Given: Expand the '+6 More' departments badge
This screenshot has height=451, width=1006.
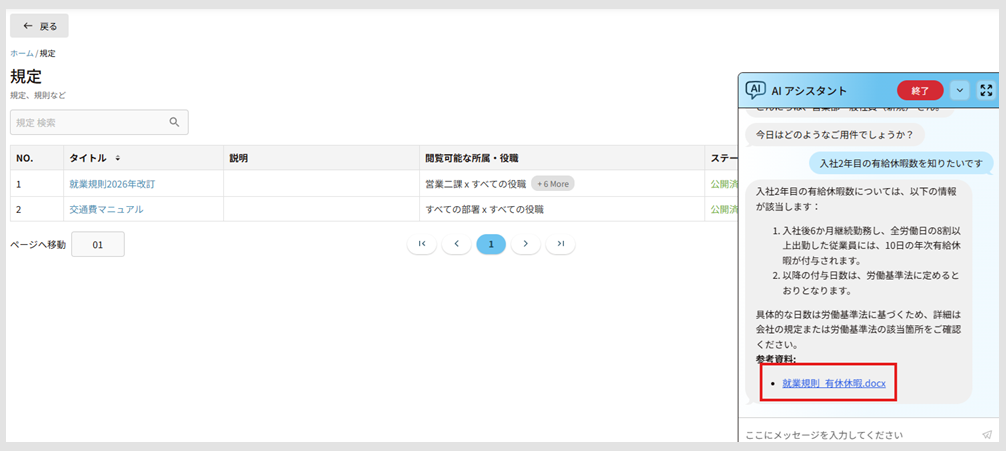Looking at the screenshot, I should pyautogui.click(x=552, y=184).
